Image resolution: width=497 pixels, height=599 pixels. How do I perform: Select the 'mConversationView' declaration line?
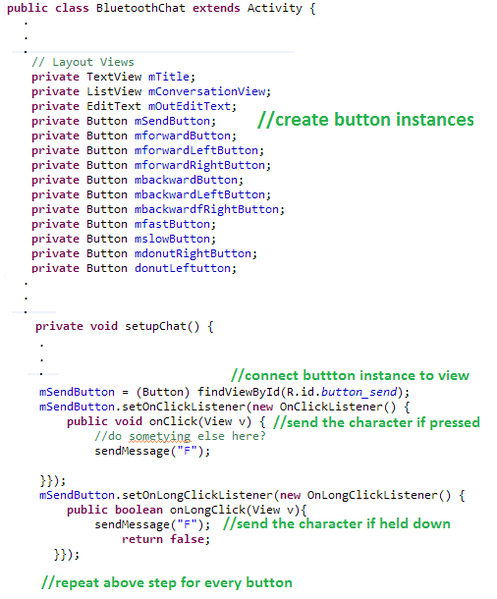151,92
